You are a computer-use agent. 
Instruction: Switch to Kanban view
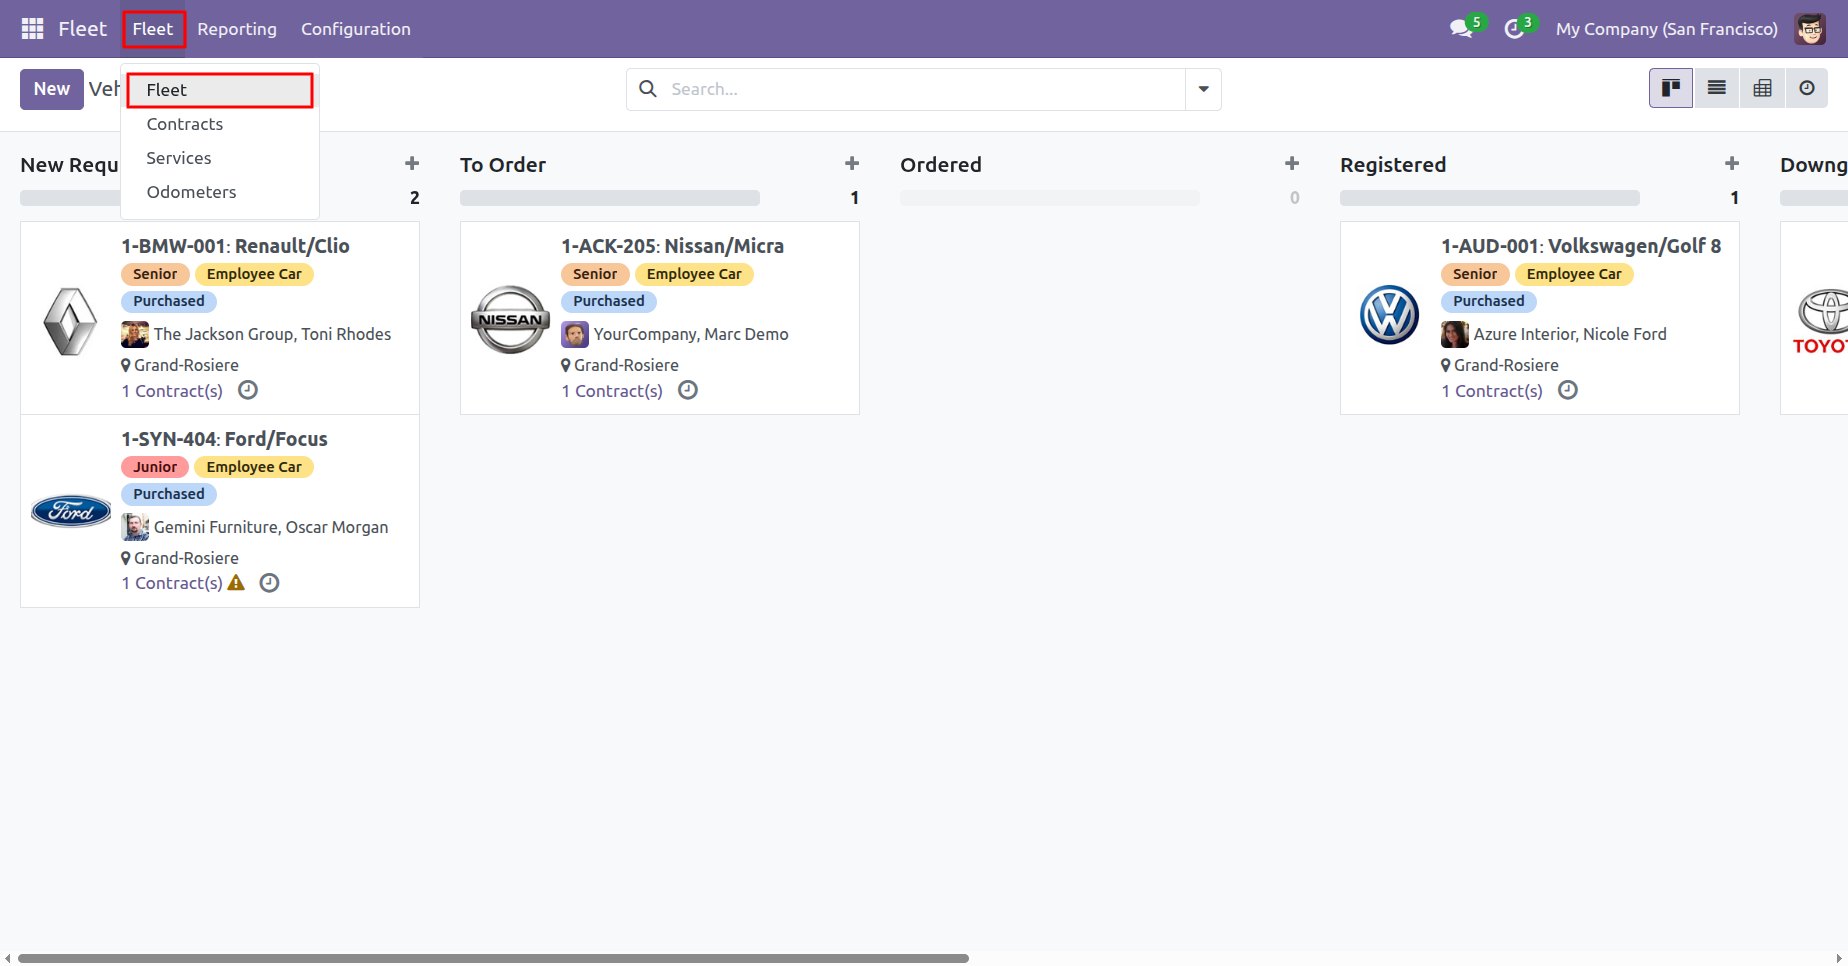(x=1671, y=88)
